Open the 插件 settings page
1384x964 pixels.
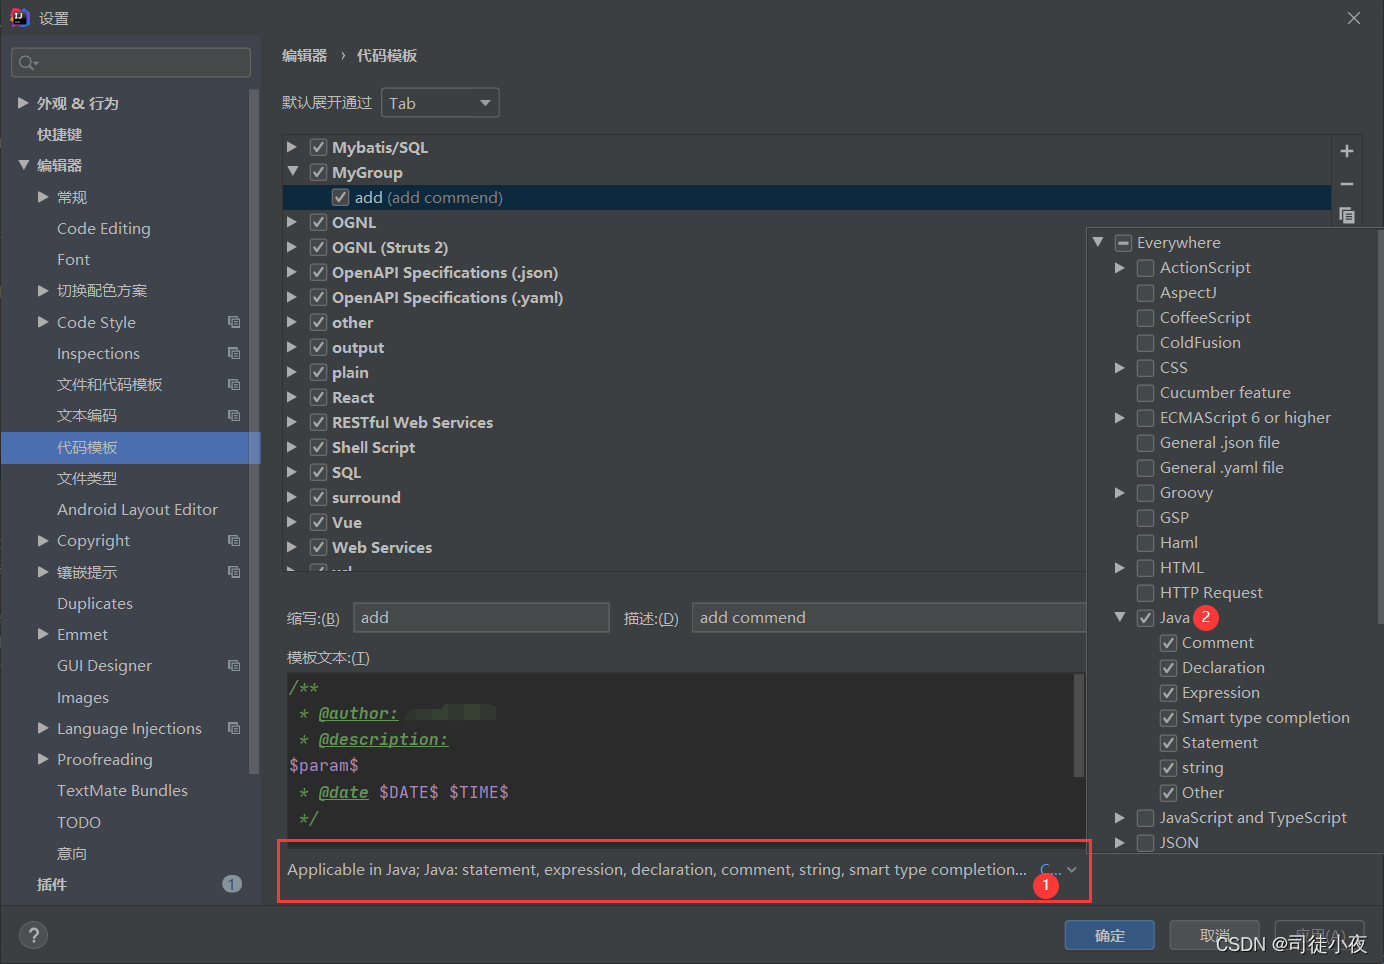pos(52,884)
